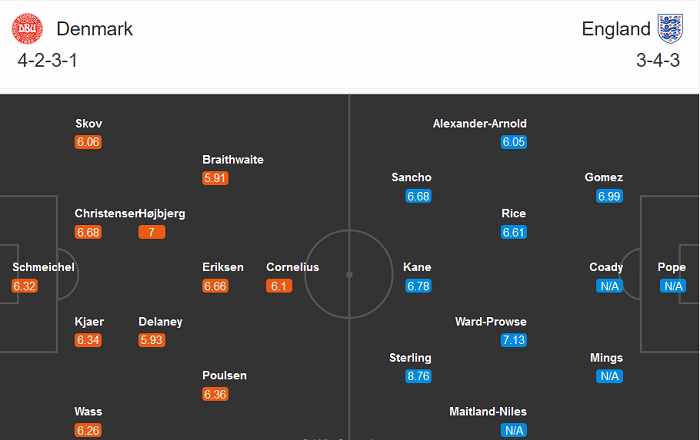The height and width of the screenshot is (440, 700).
Task: Select Pope's N/A rating badge
Action: 672,286
